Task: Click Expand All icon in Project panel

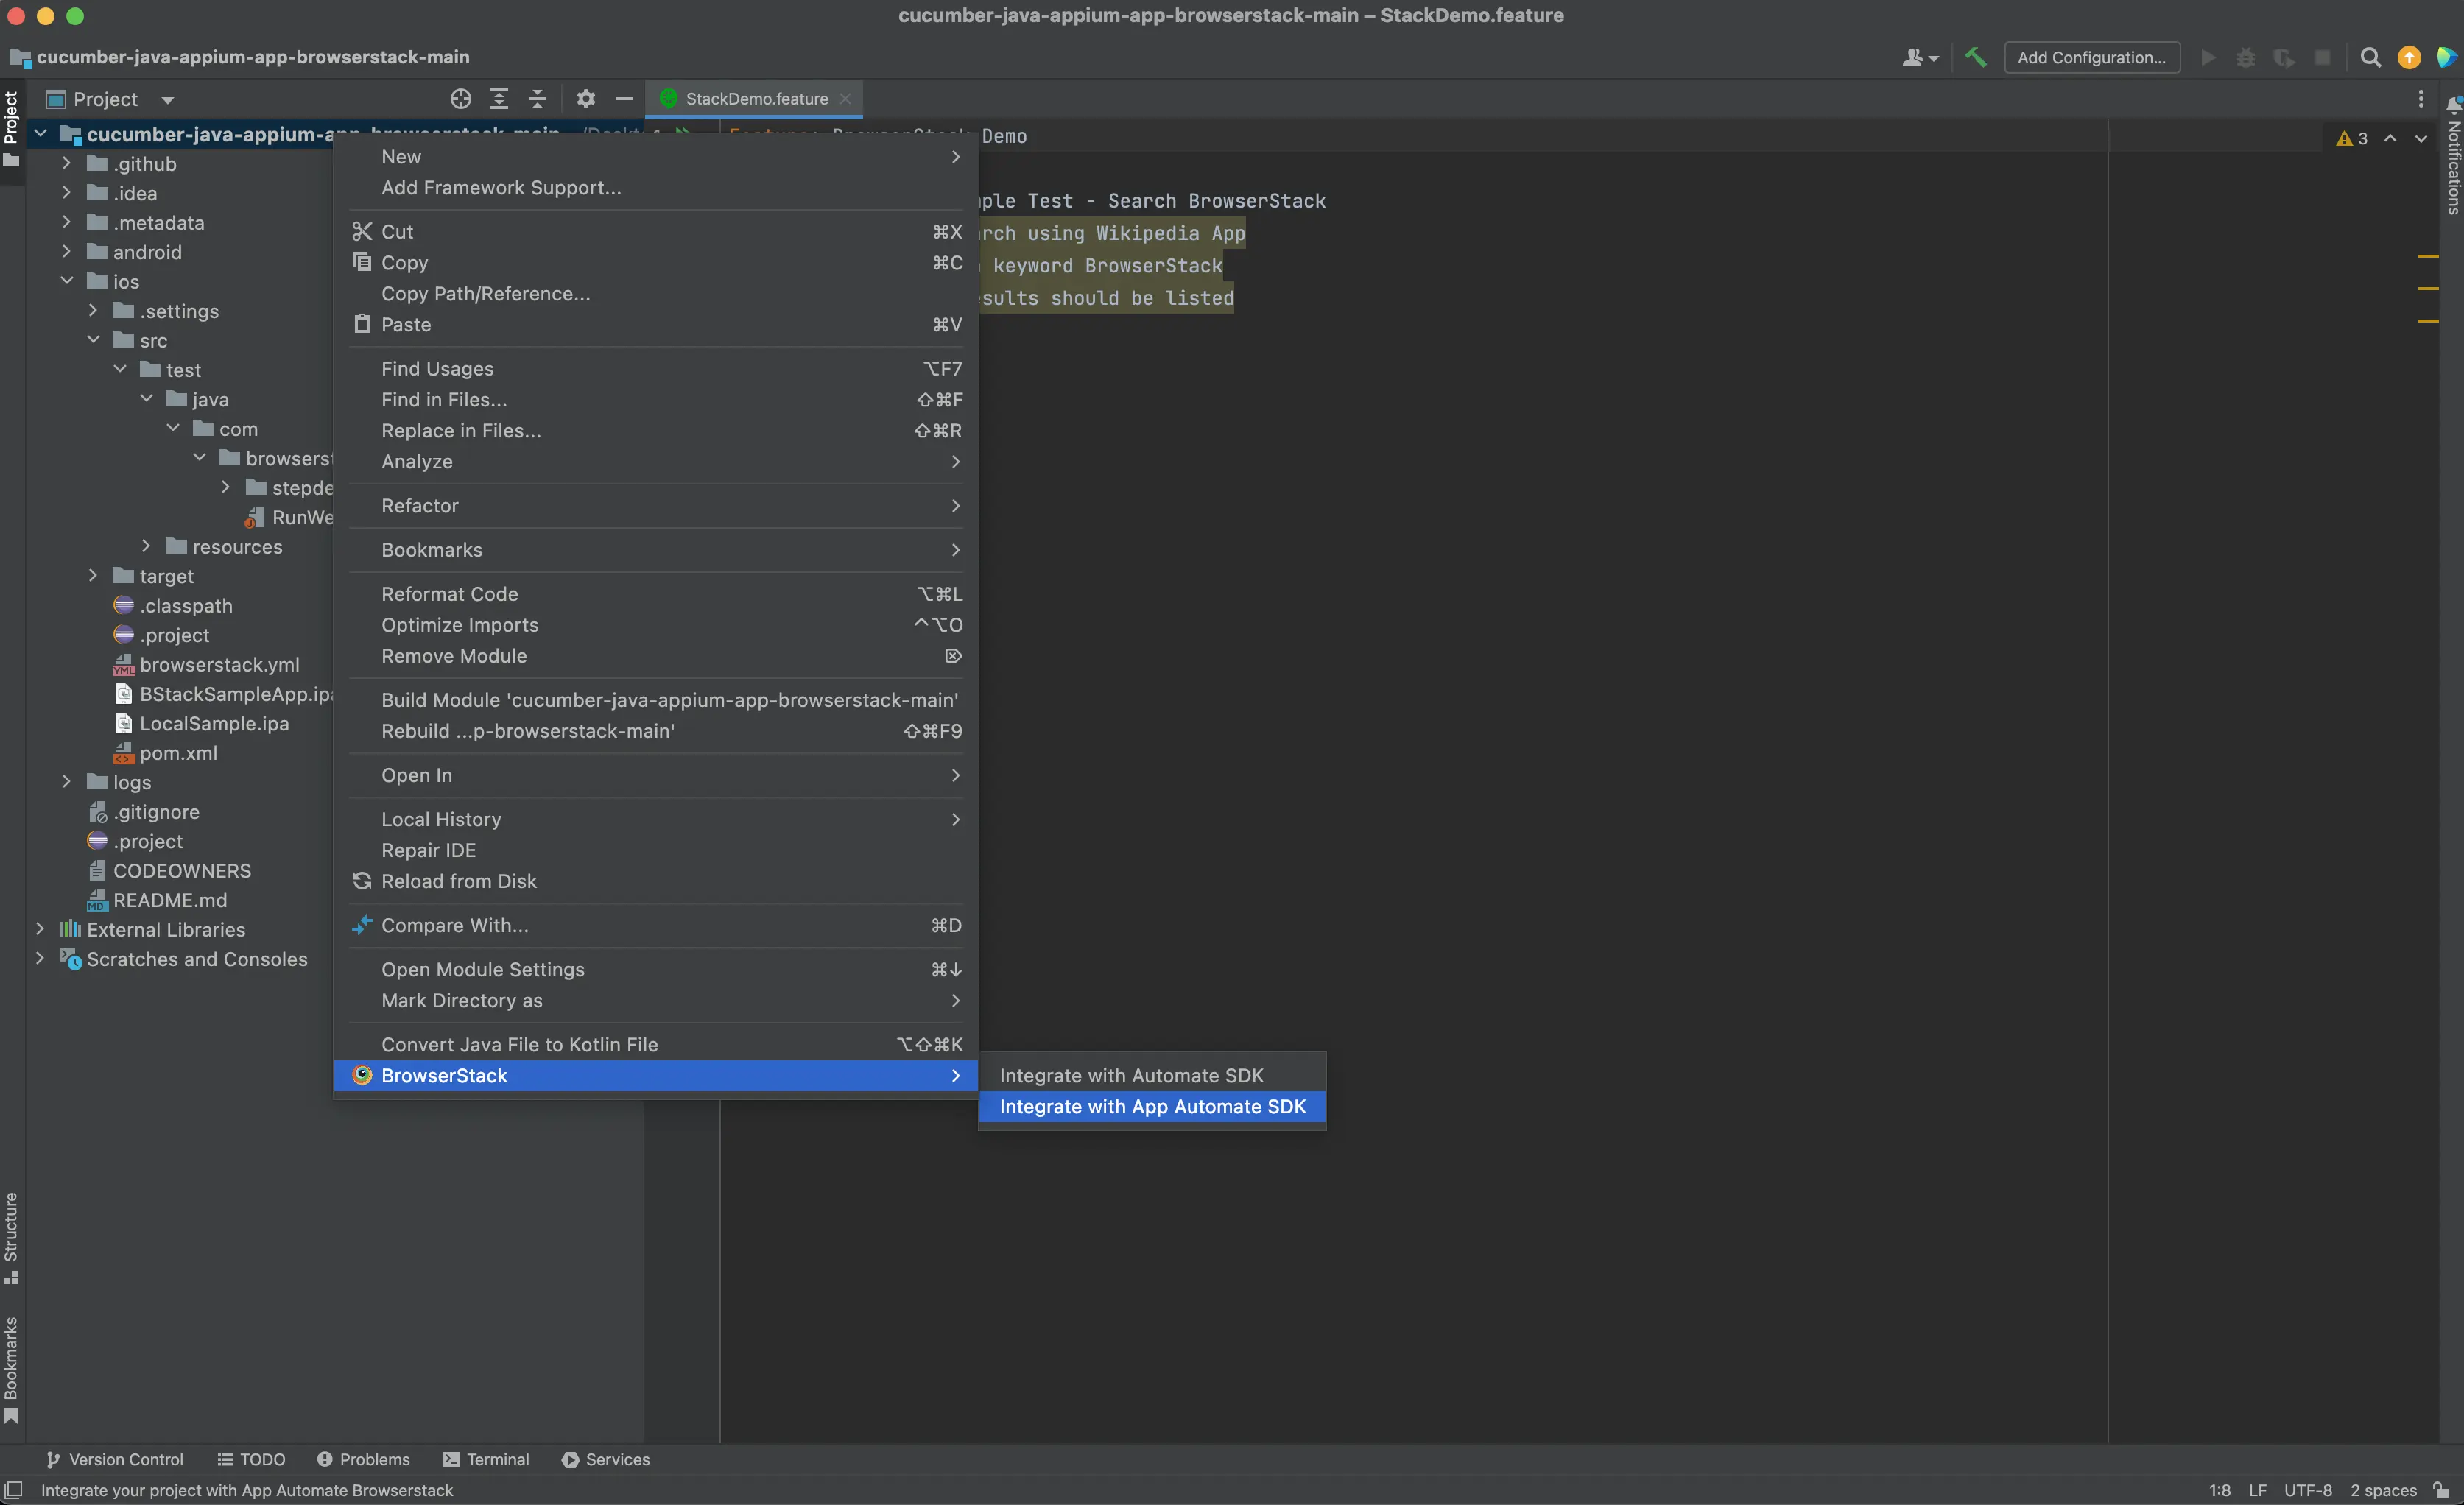Action: [499, 98]
